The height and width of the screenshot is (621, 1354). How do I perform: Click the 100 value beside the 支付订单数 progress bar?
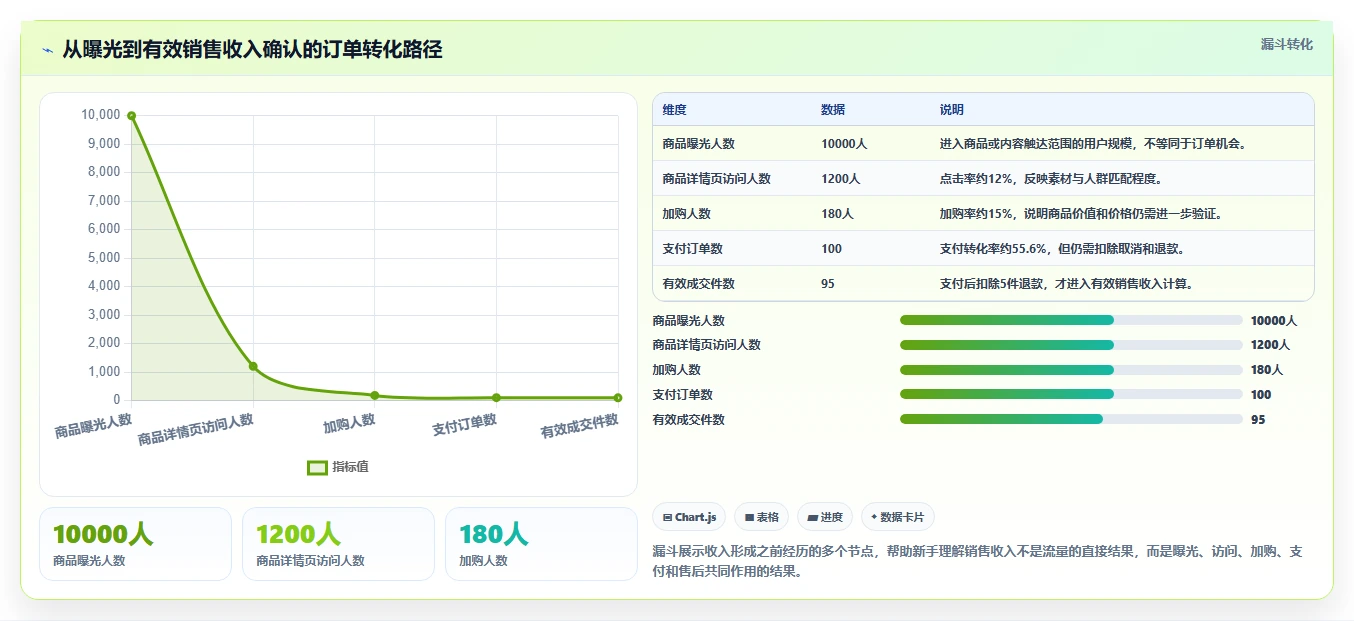(x=1261, y=395)
